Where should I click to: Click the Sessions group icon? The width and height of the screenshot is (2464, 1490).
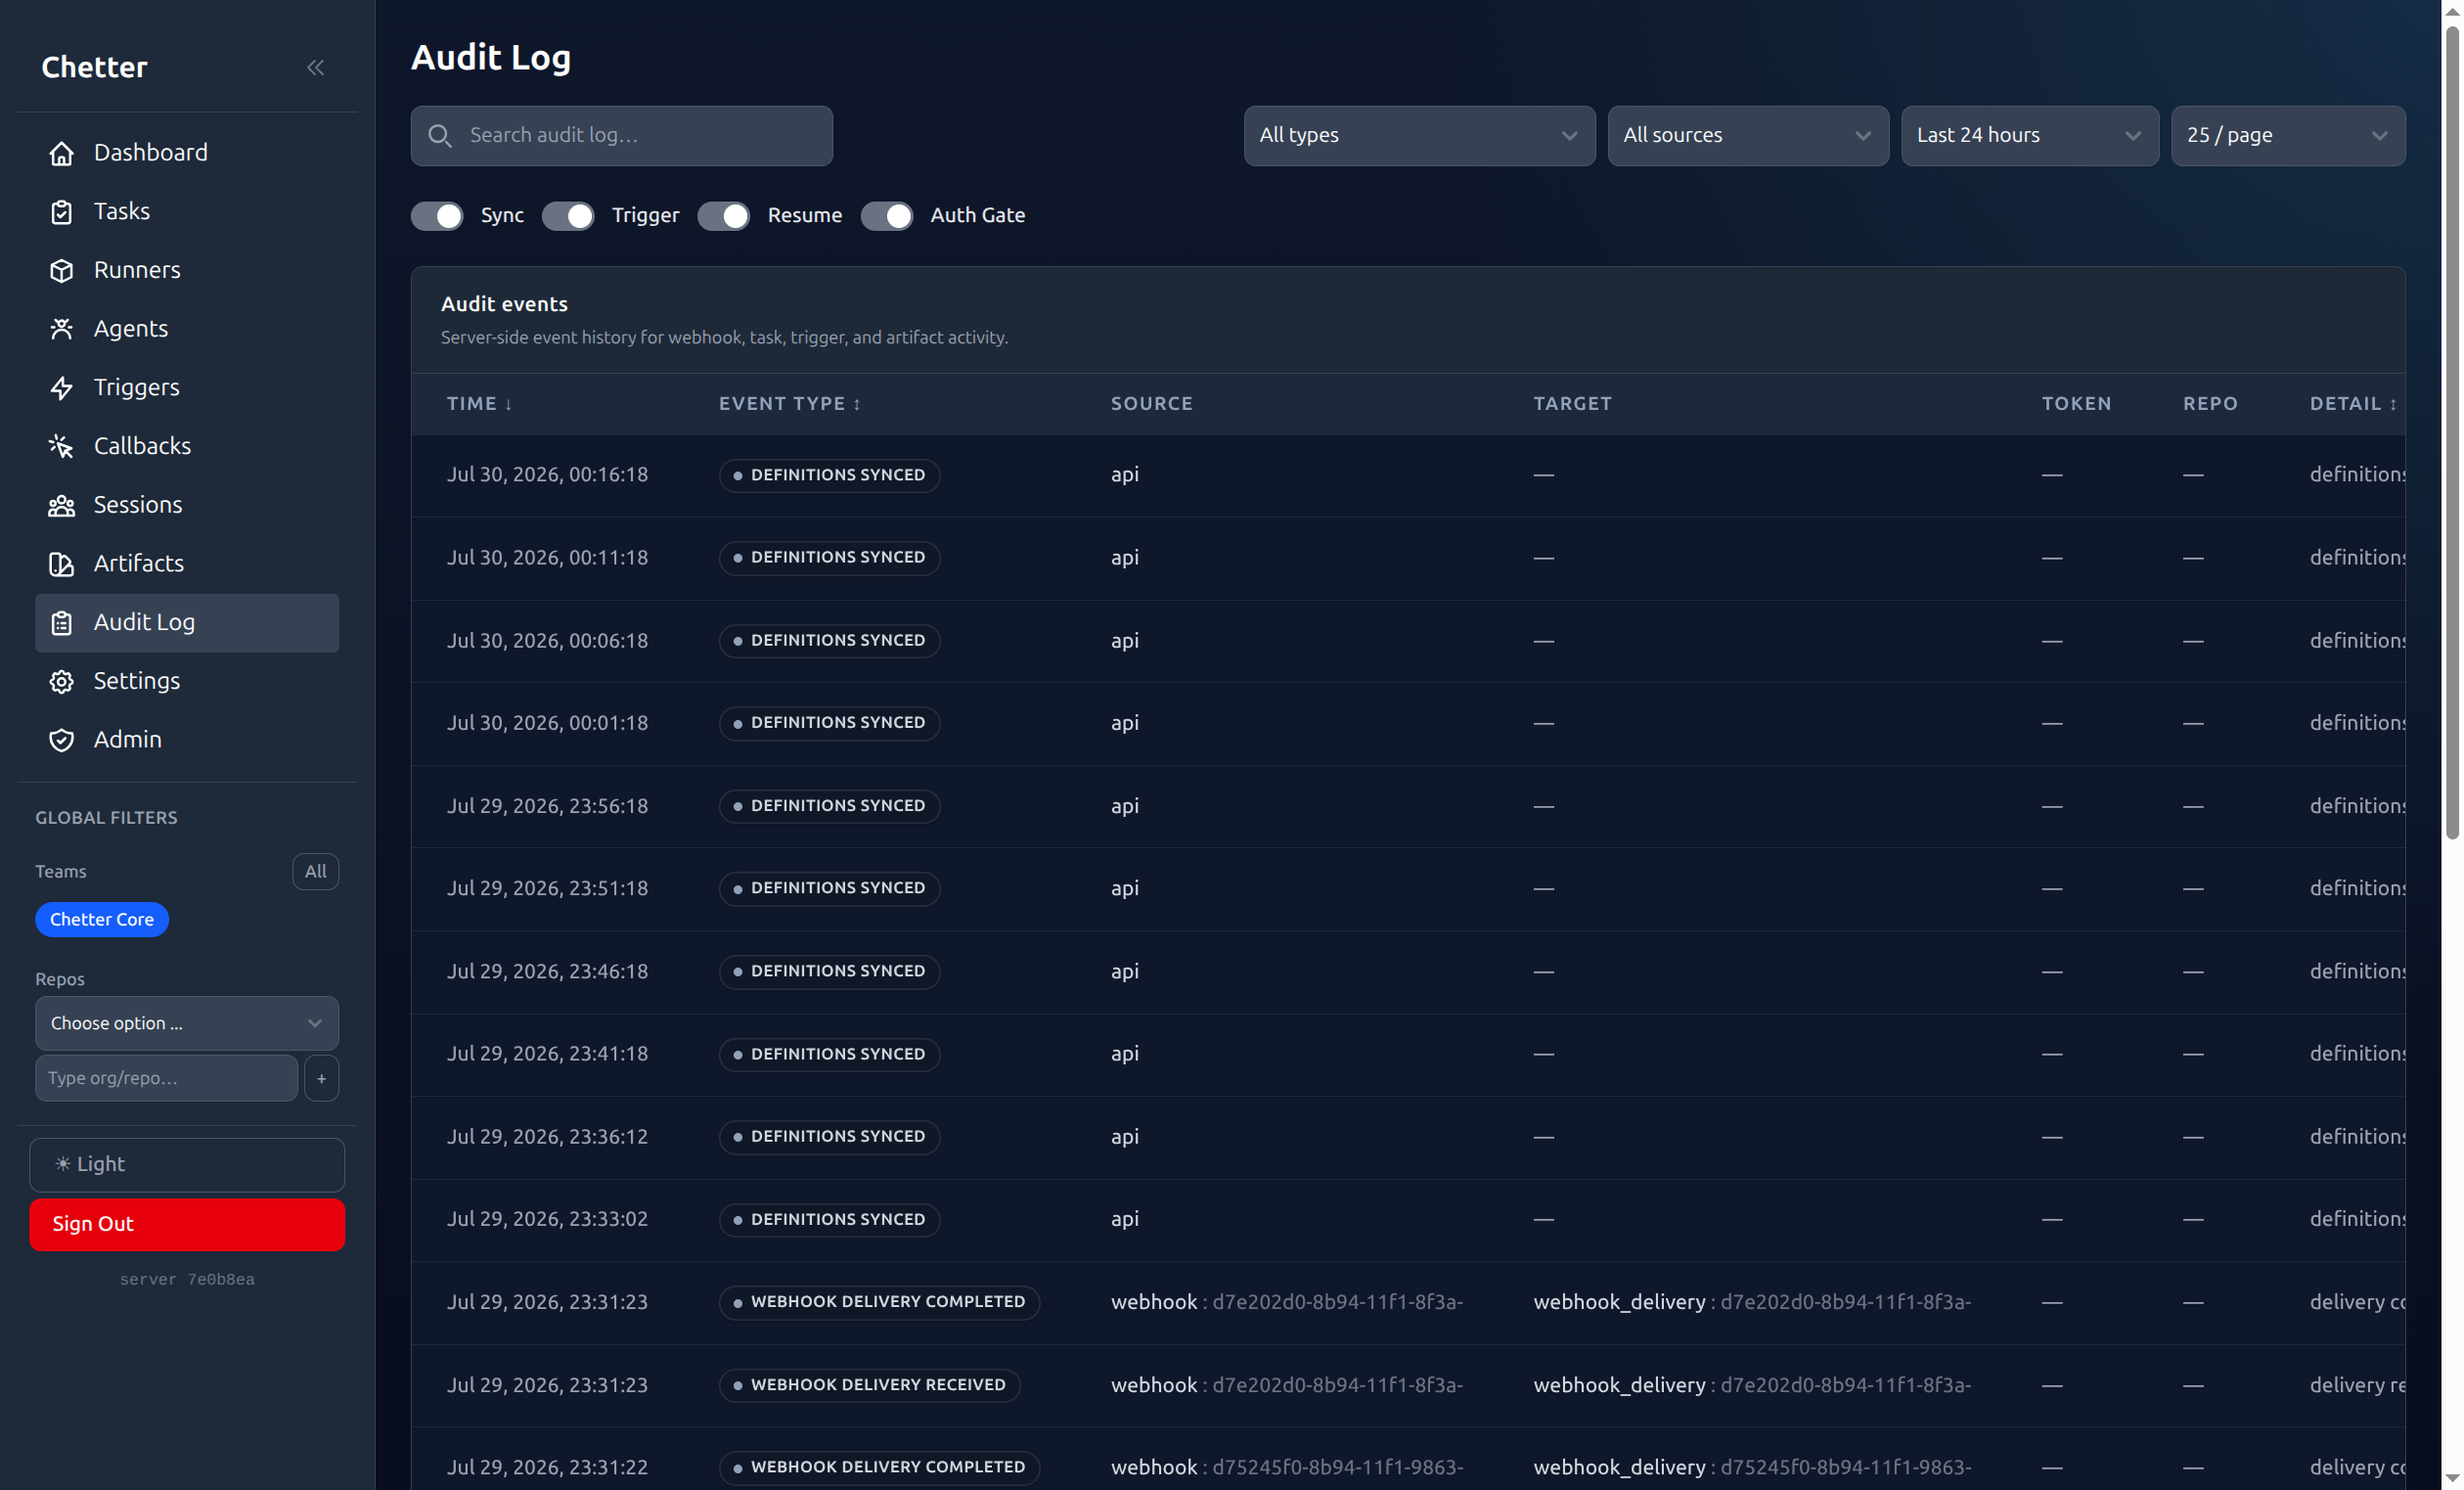62,505
